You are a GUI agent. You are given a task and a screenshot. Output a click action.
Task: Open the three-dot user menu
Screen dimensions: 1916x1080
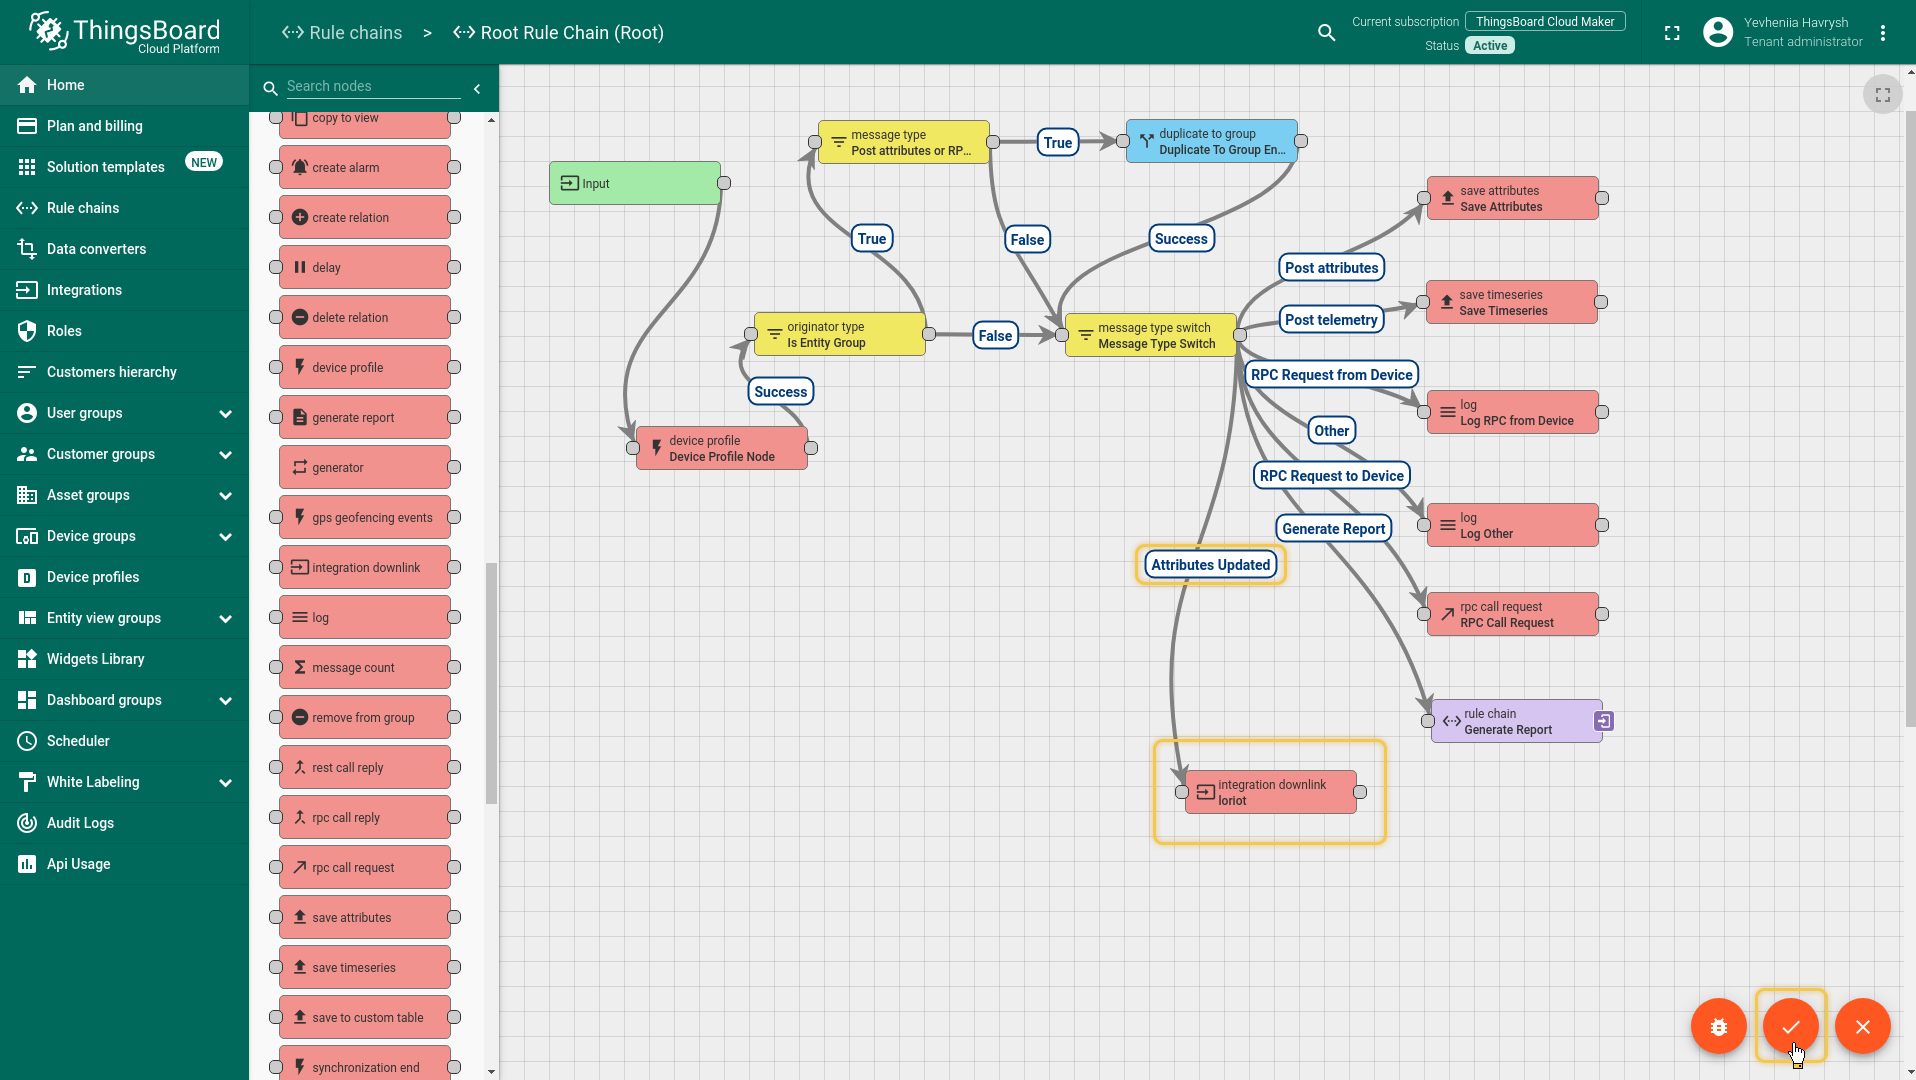[1883, 33]
